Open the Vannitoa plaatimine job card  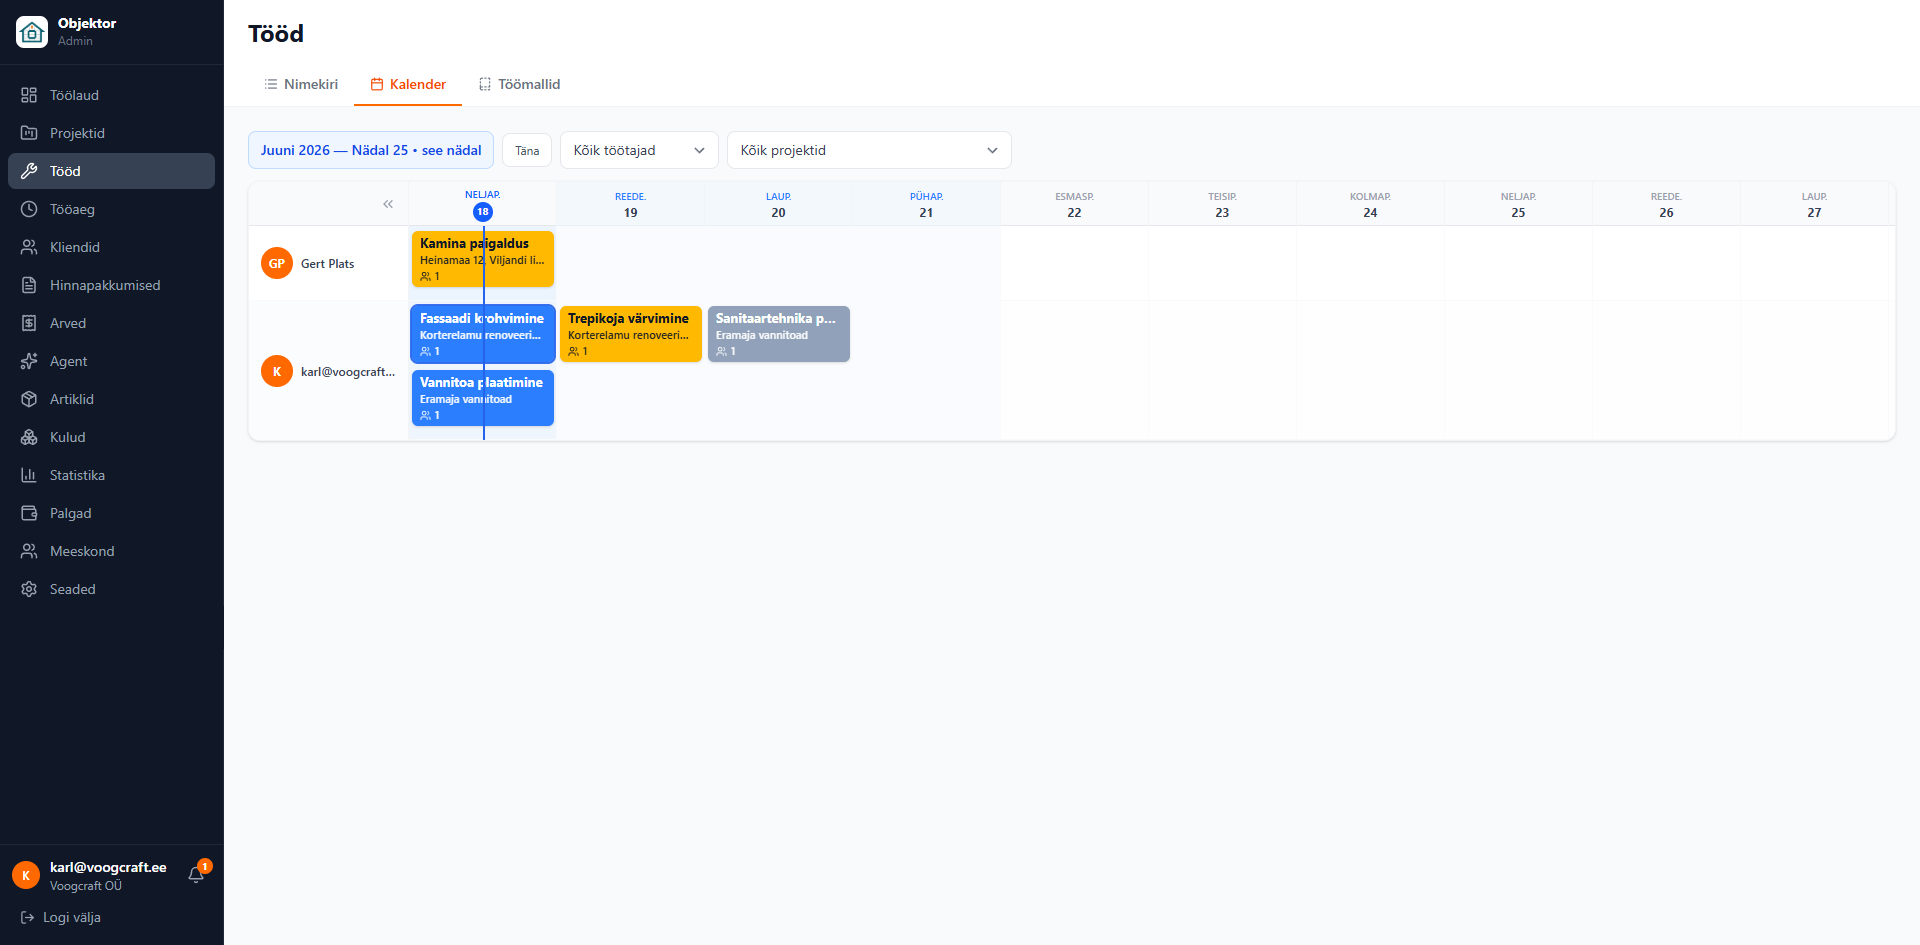pyautogui.click(x=483, y=398)
